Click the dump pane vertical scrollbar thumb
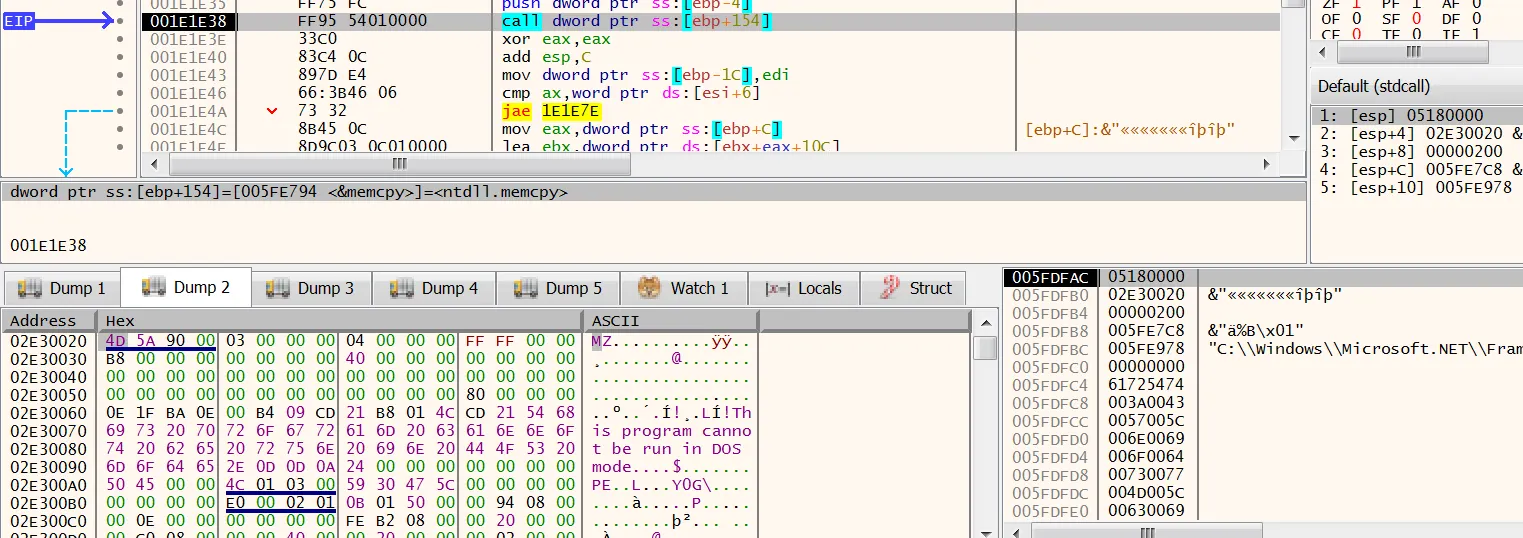This screenshot has height=538, width=1523. coord(985,348)
